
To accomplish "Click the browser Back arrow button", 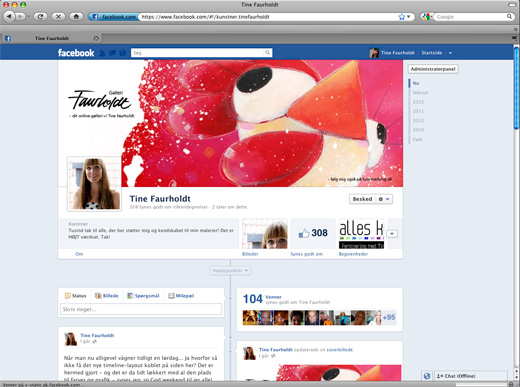I will coord(9,16).
